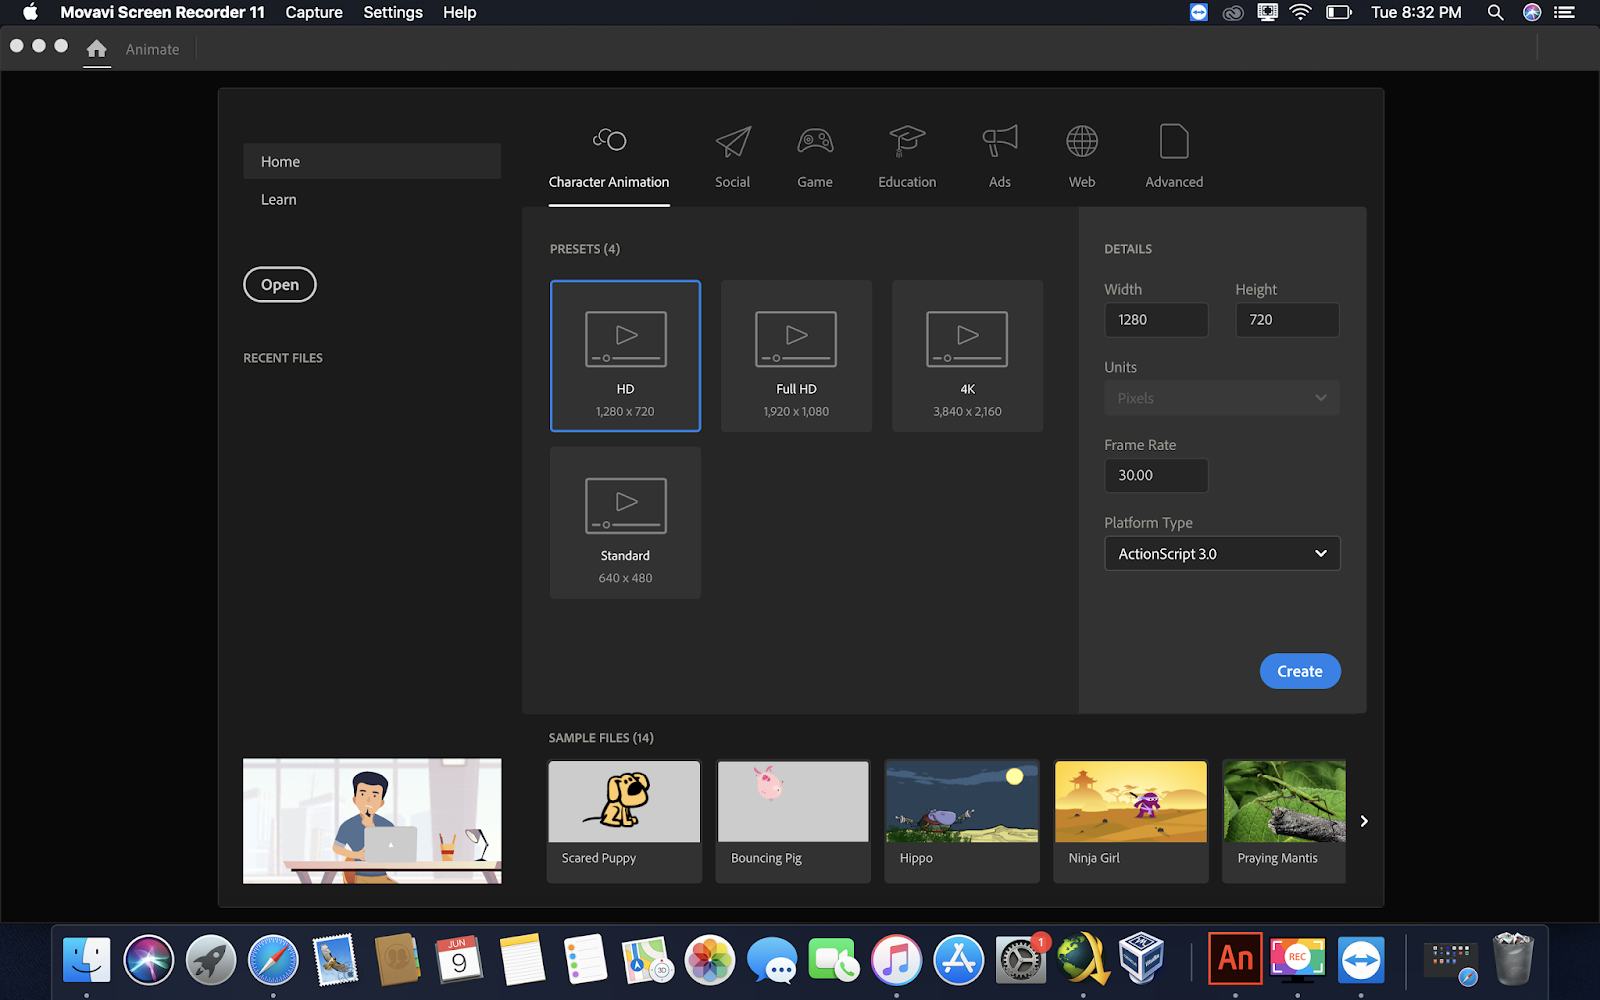1600x1000 pixels.
Task: Open the Hippo sample file
Action: point(962,821)
